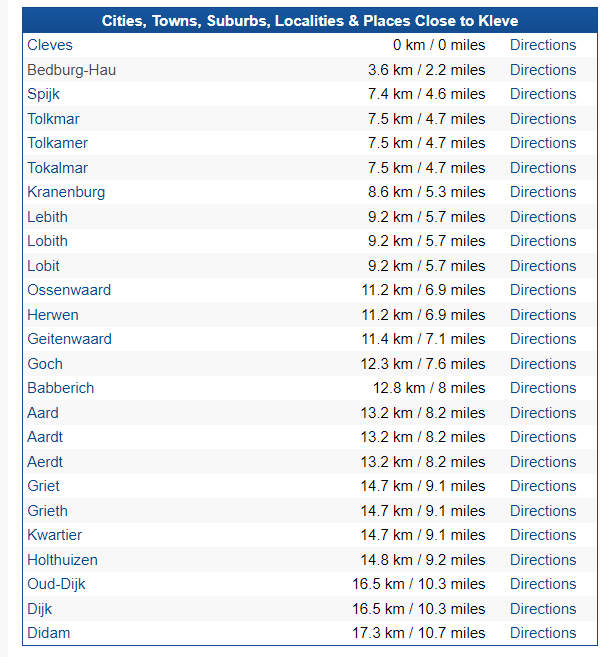This screenshot has height=657, width=603.
Task: Get Directions to Holthuizen
Action: pyautogui.click(x=542, y=560)
